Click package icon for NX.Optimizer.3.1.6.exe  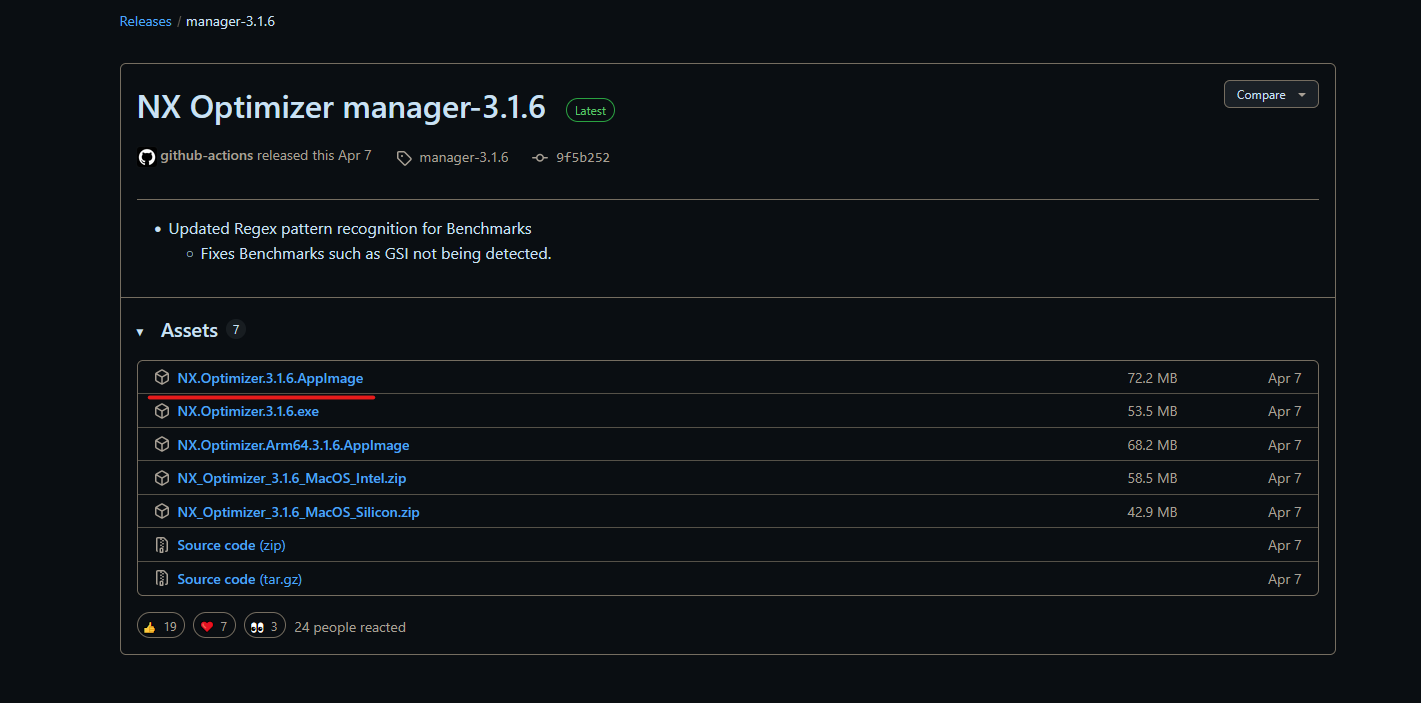coord(162,411)
